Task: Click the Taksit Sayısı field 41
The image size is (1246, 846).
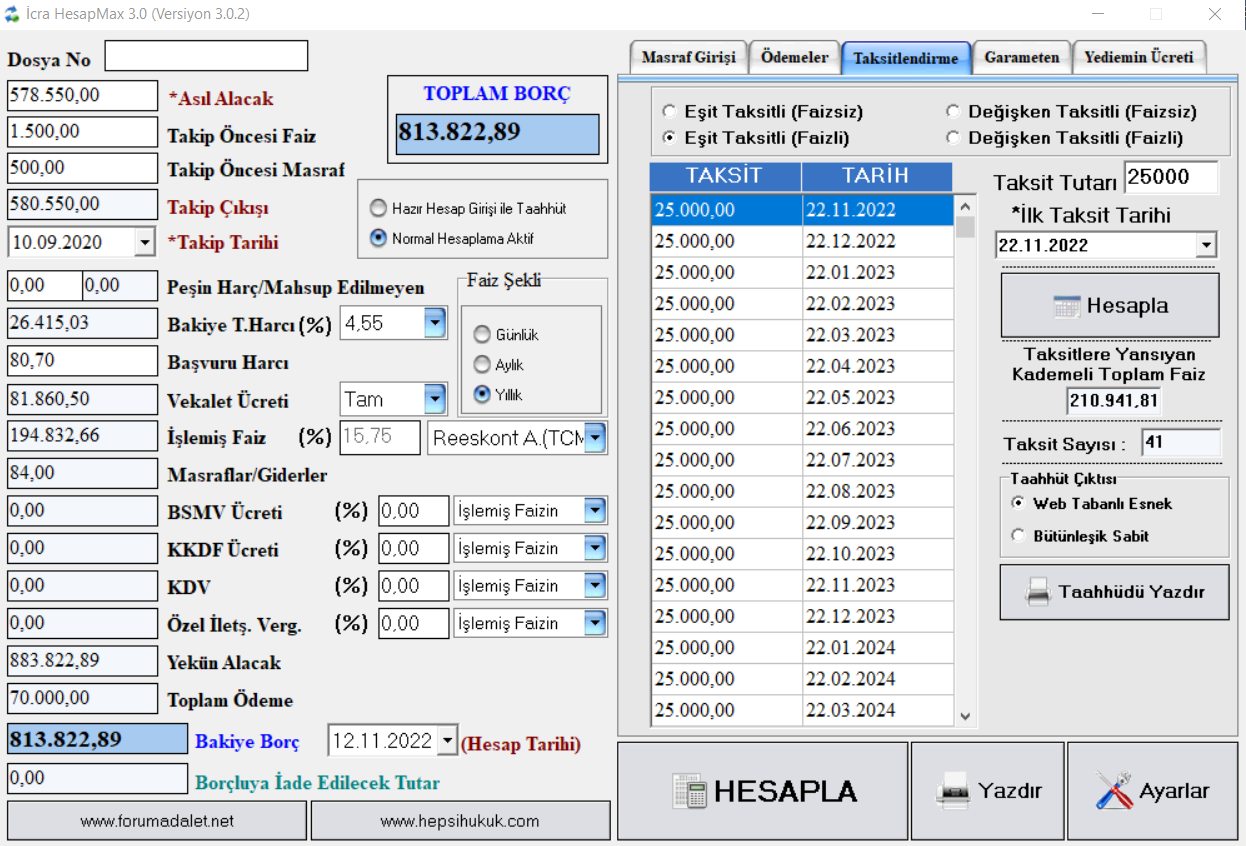Action: (x=1180, y=442)
